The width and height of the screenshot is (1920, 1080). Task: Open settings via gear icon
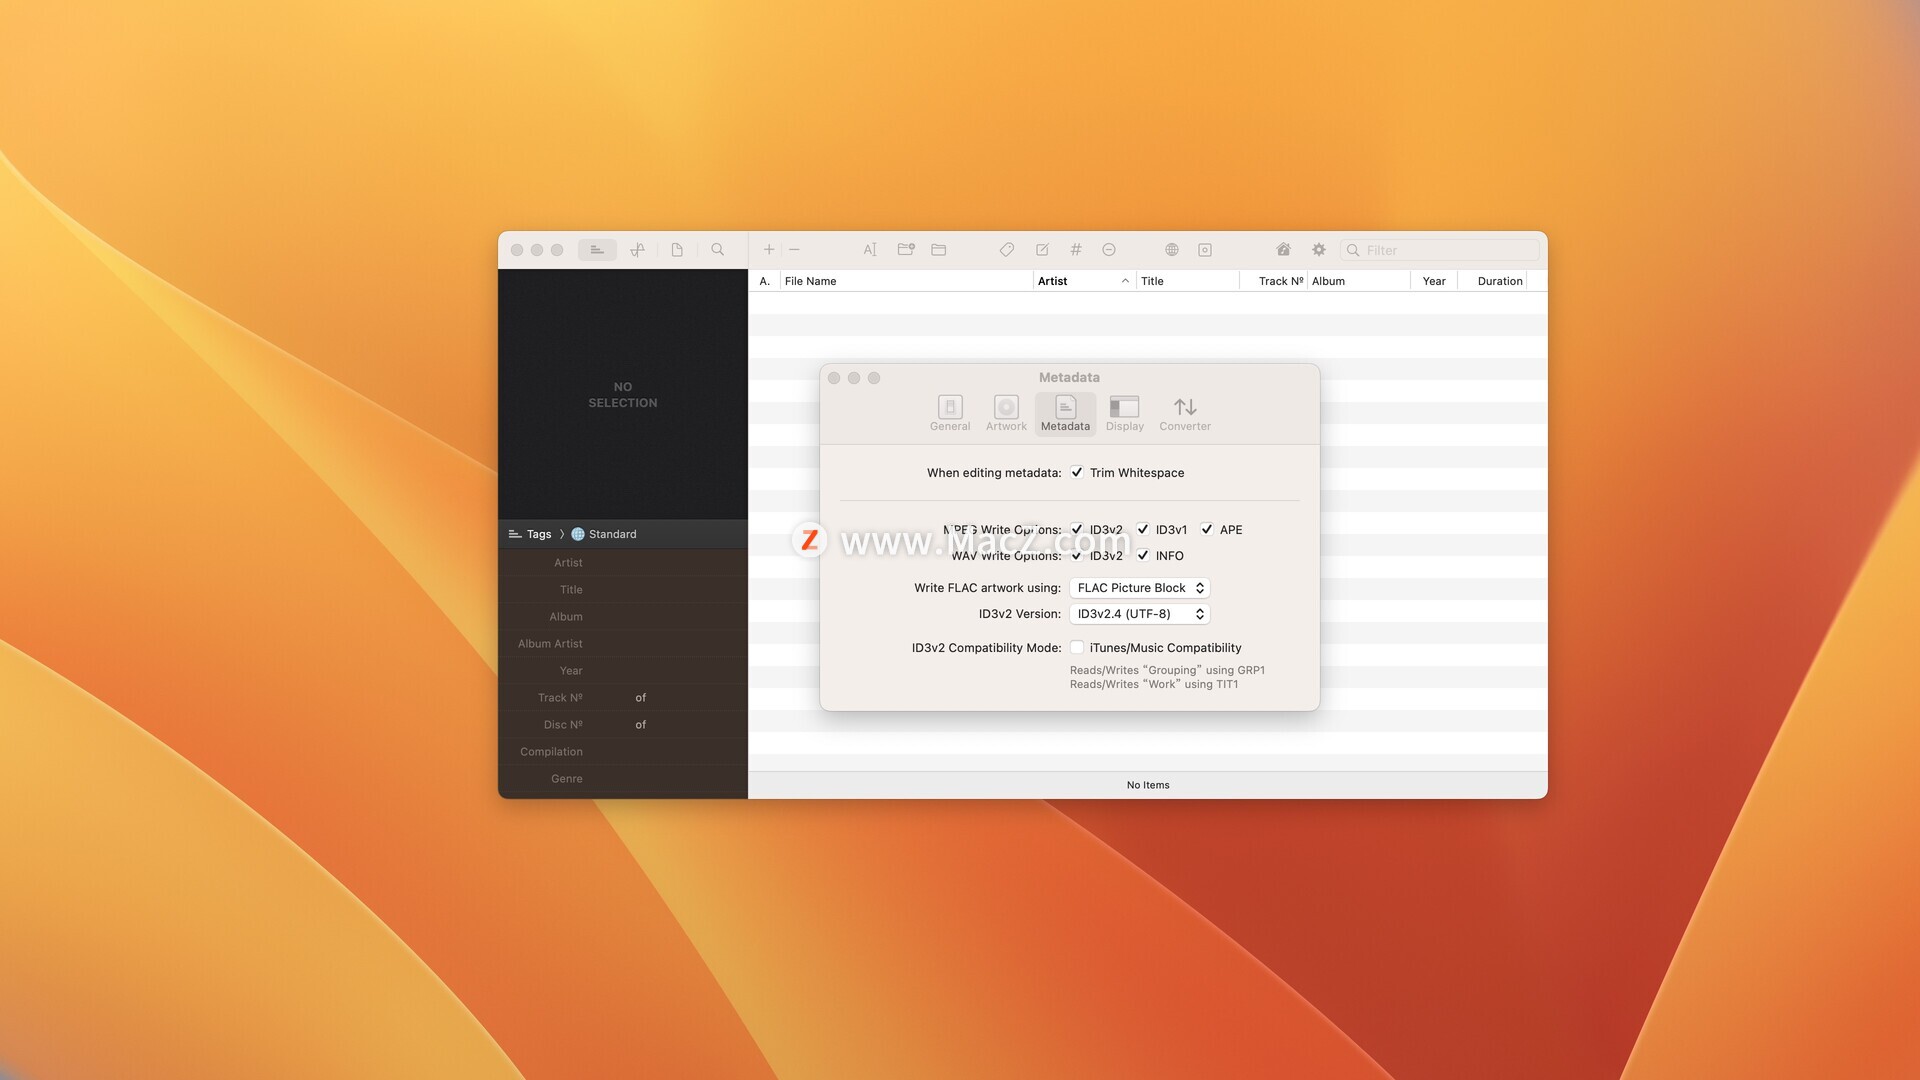(1319, 250)
